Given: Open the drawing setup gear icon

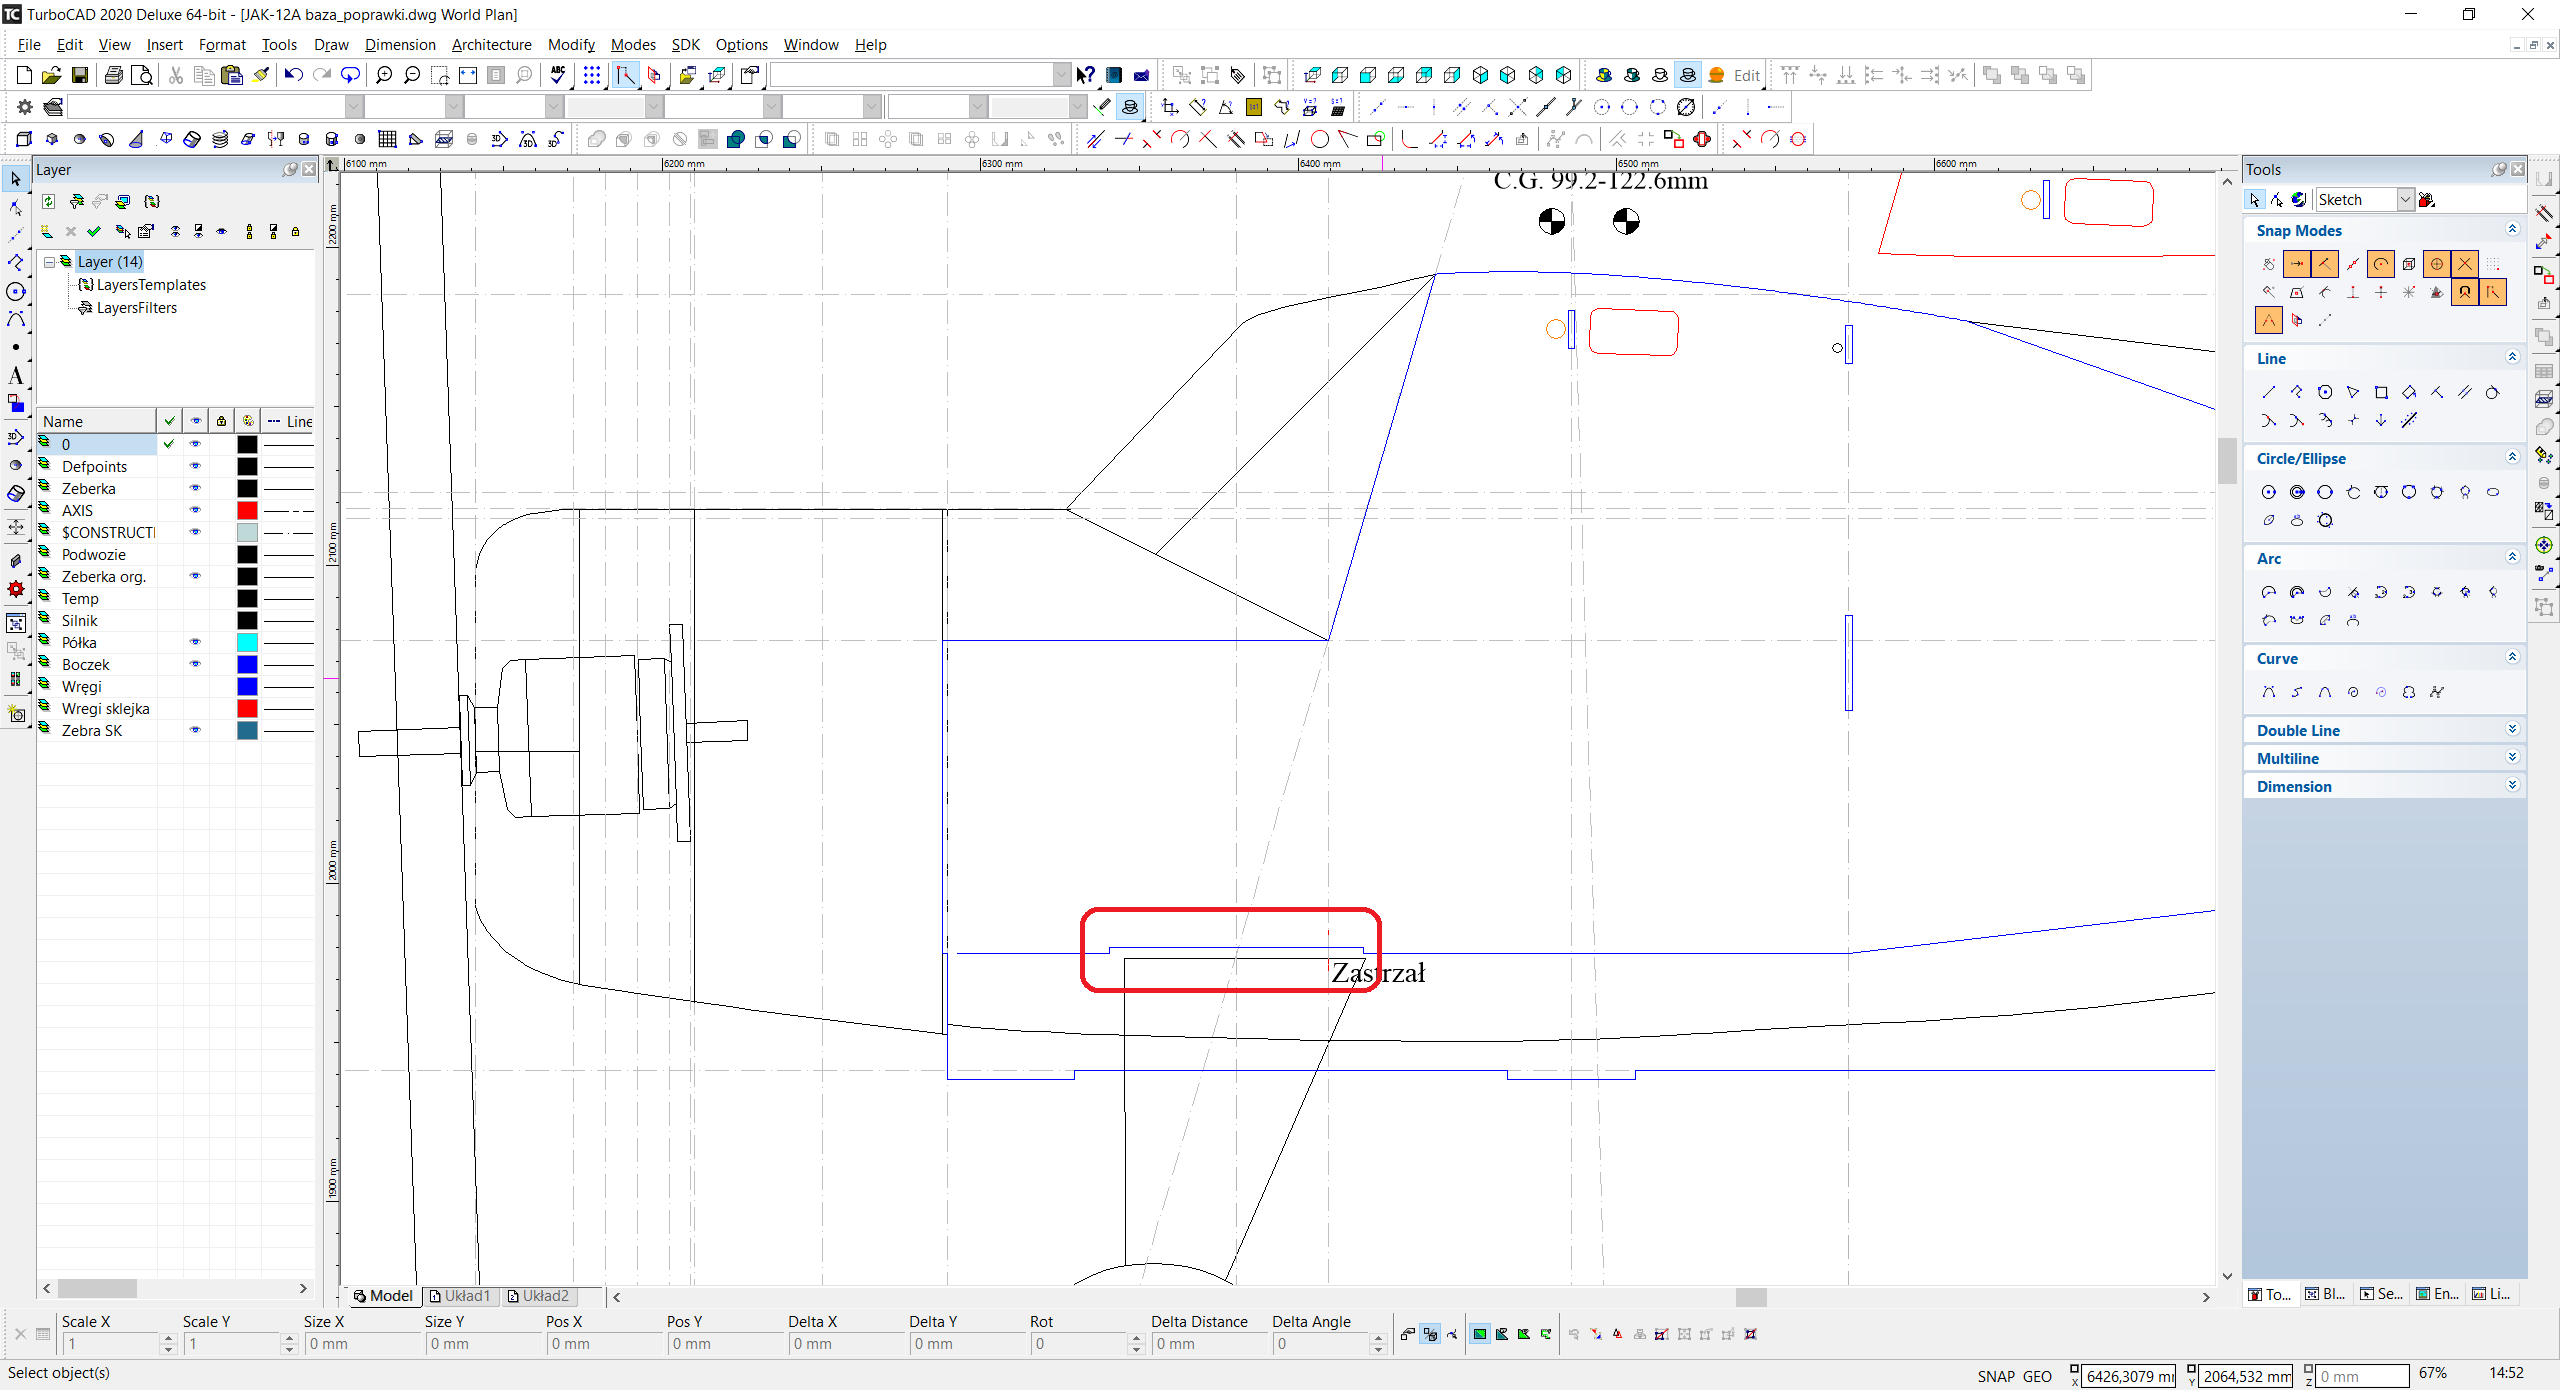Looking at the screenshot, I should click(25, 107).
